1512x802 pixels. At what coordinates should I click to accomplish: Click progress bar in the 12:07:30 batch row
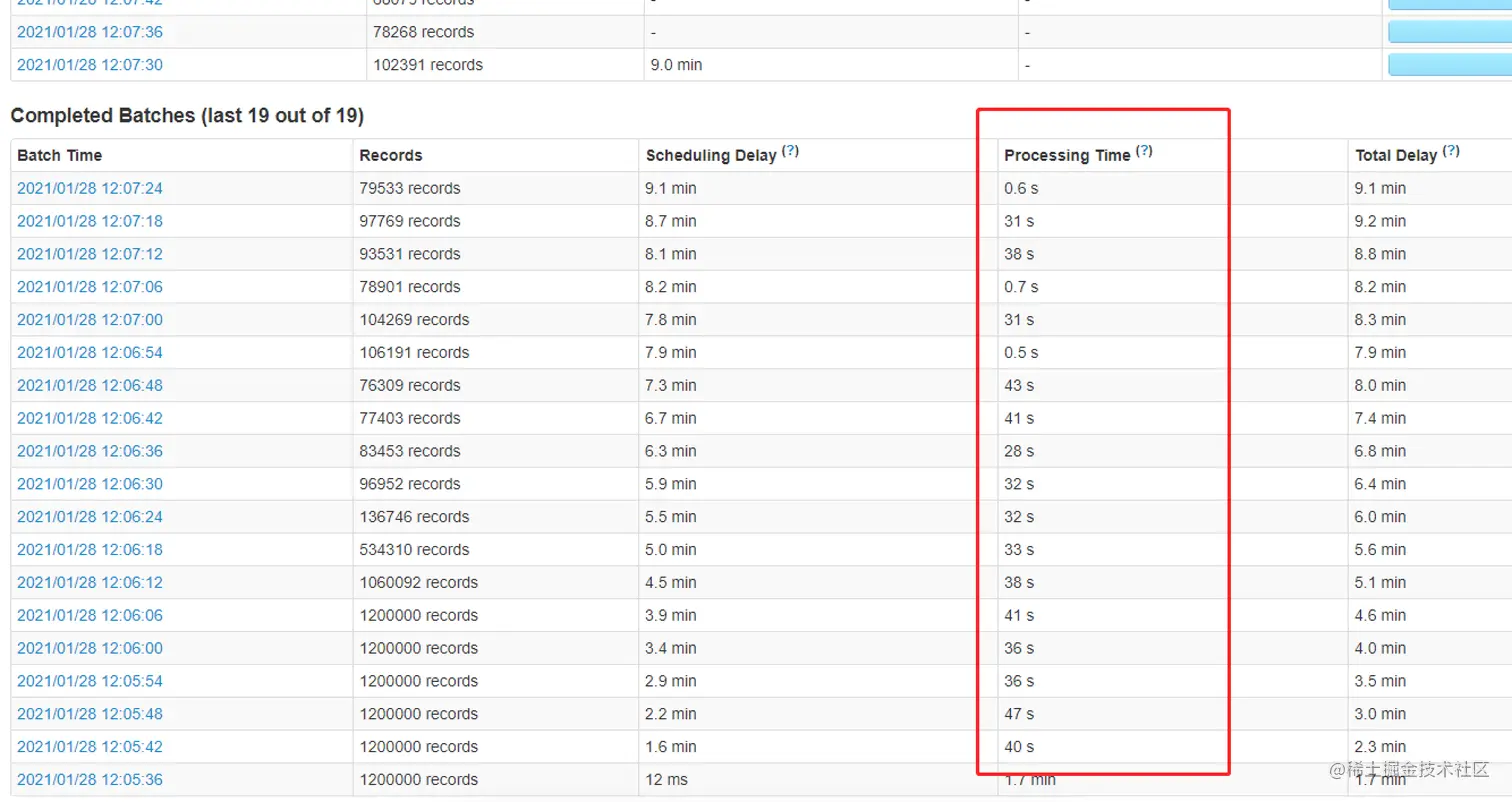[x=1450, y=65]
